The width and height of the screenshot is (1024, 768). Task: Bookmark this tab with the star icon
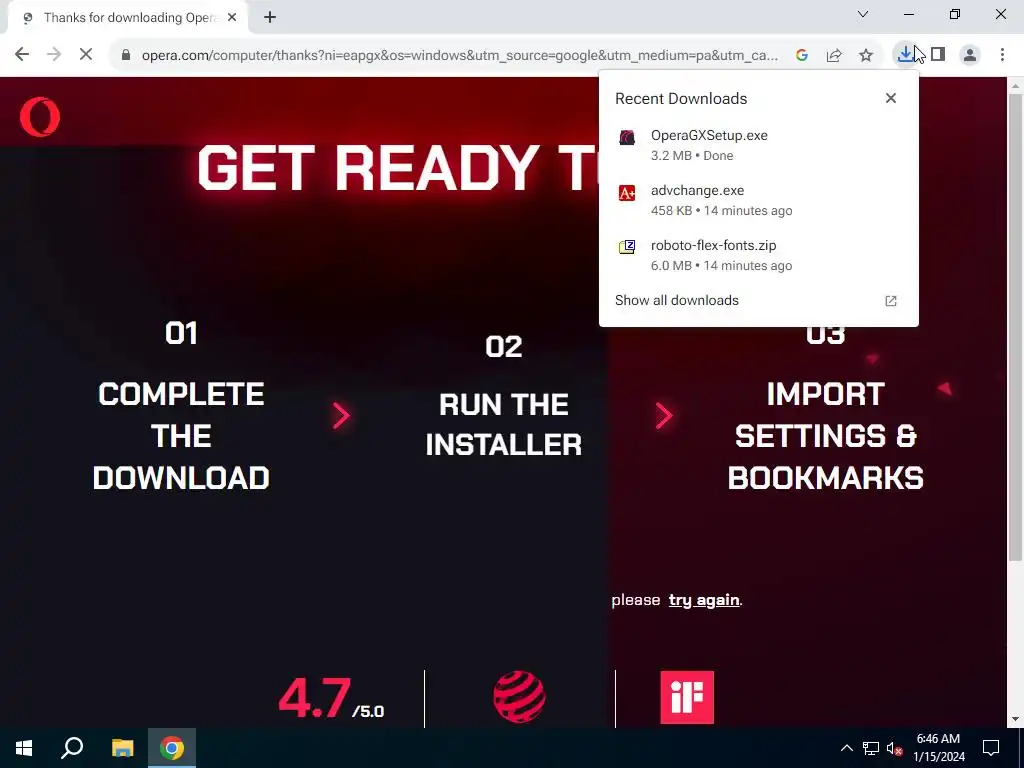tap(866, 56)
